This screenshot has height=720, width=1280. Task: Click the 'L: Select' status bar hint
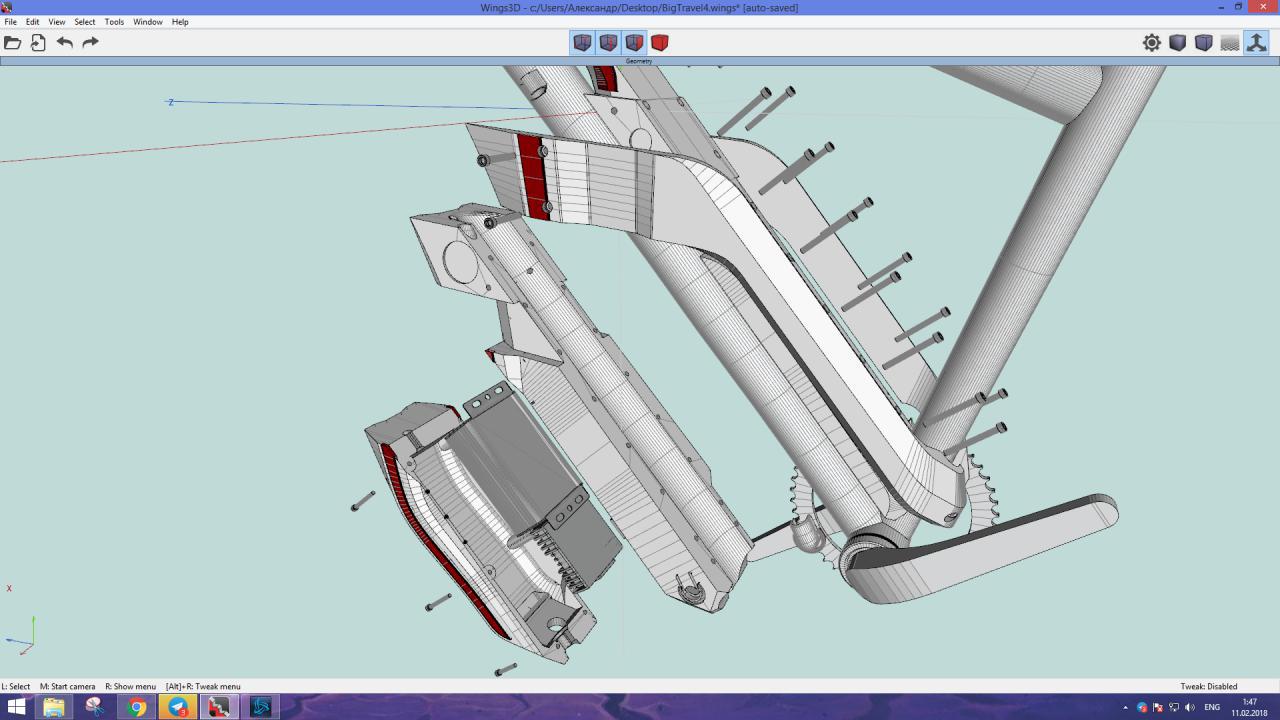[x=16, y=686]
